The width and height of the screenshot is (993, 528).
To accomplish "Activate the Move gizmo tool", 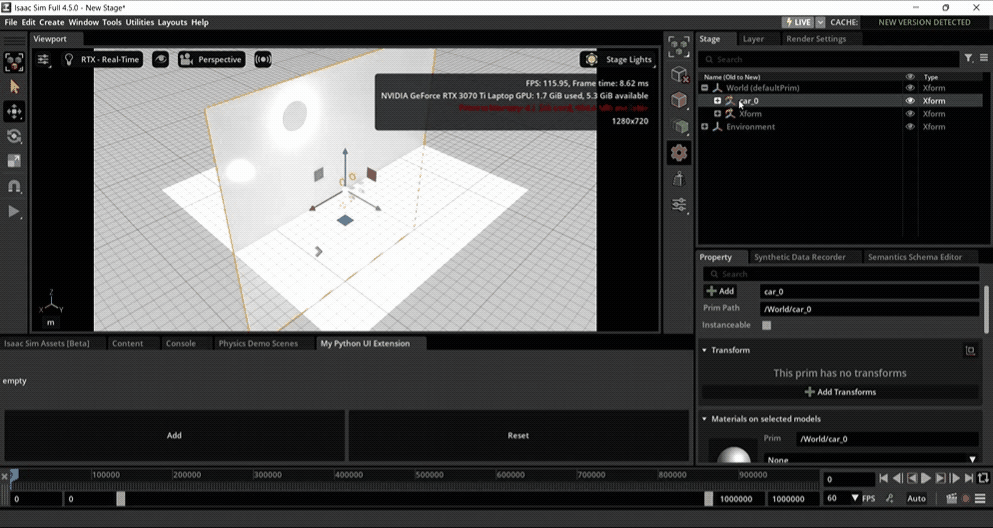I will 14,112.
